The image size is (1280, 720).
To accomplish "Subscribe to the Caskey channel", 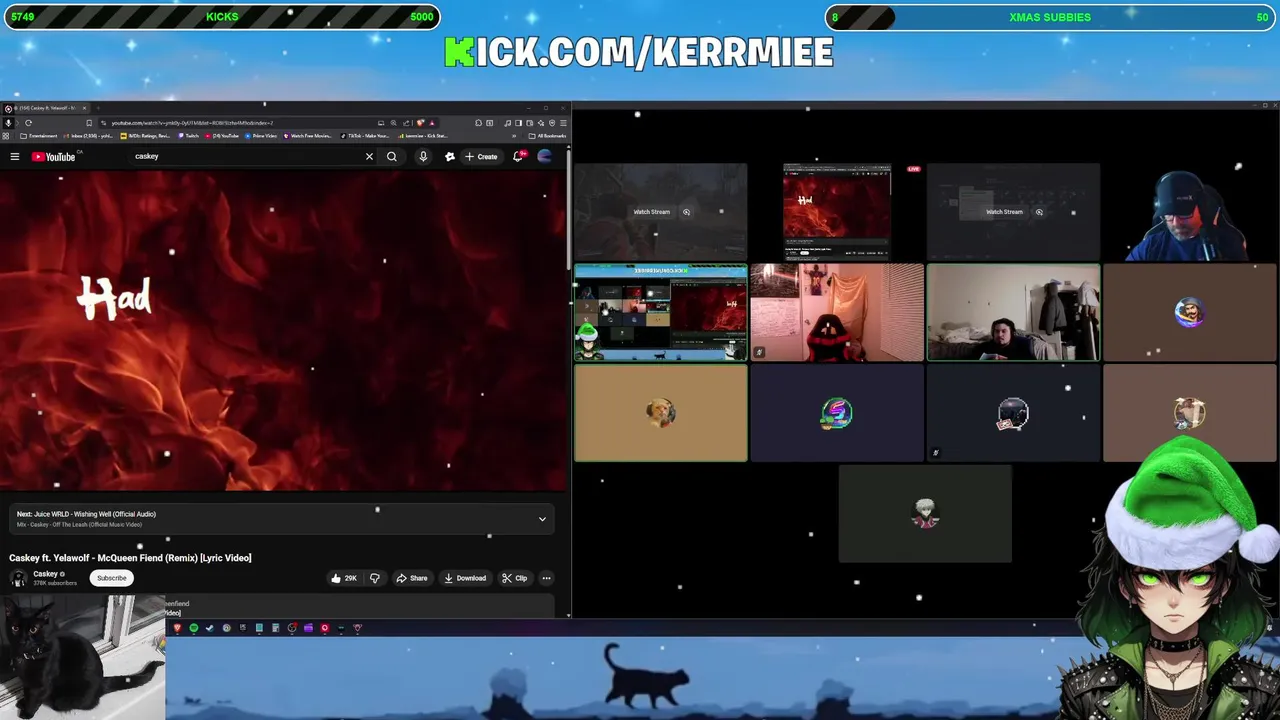I will click(x=112, y=578).
